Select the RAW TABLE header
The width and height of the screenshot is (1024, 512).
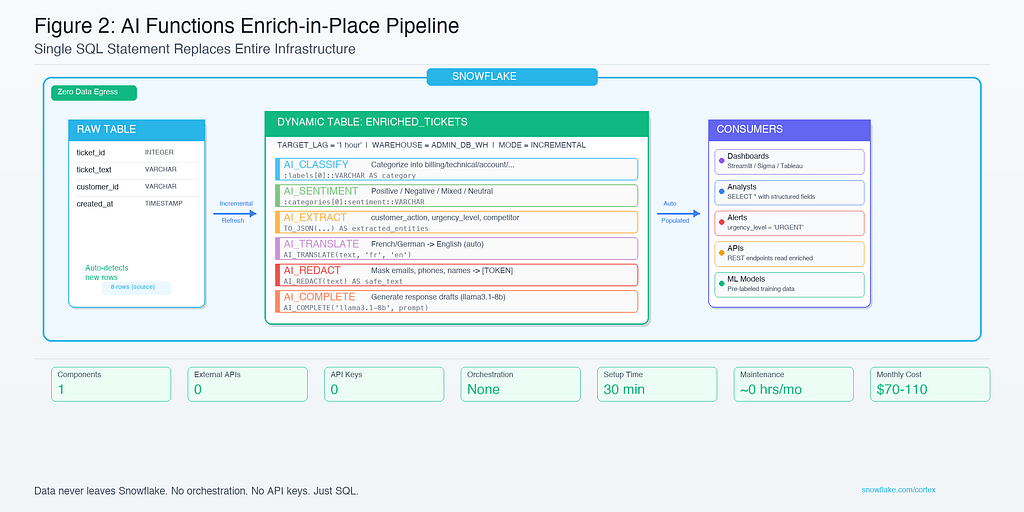point(136,129)
